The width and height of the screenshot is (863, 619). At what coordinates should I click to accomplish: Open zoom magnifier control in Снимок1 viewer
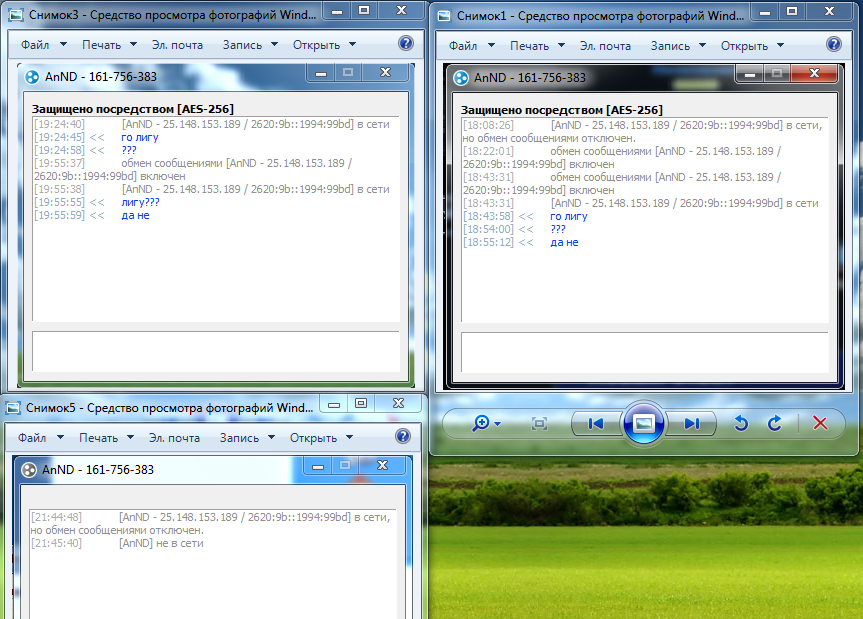(x=481, y=423)
